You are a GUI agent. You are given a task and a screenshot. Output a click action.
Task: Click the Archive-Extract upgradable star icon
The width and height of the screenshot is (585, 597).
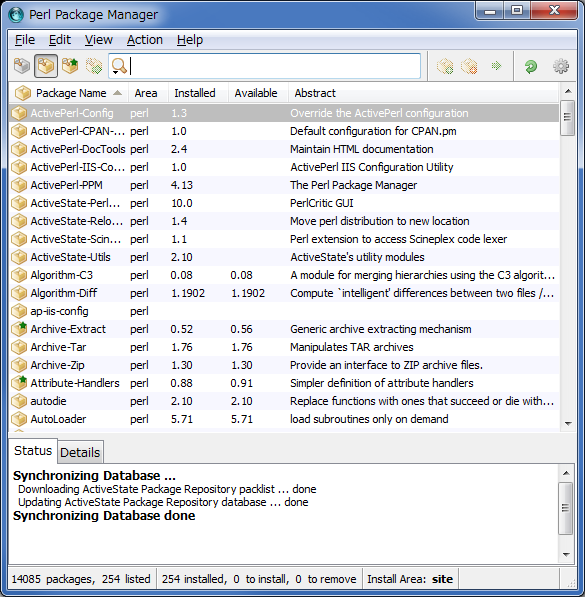pos(19,329)
